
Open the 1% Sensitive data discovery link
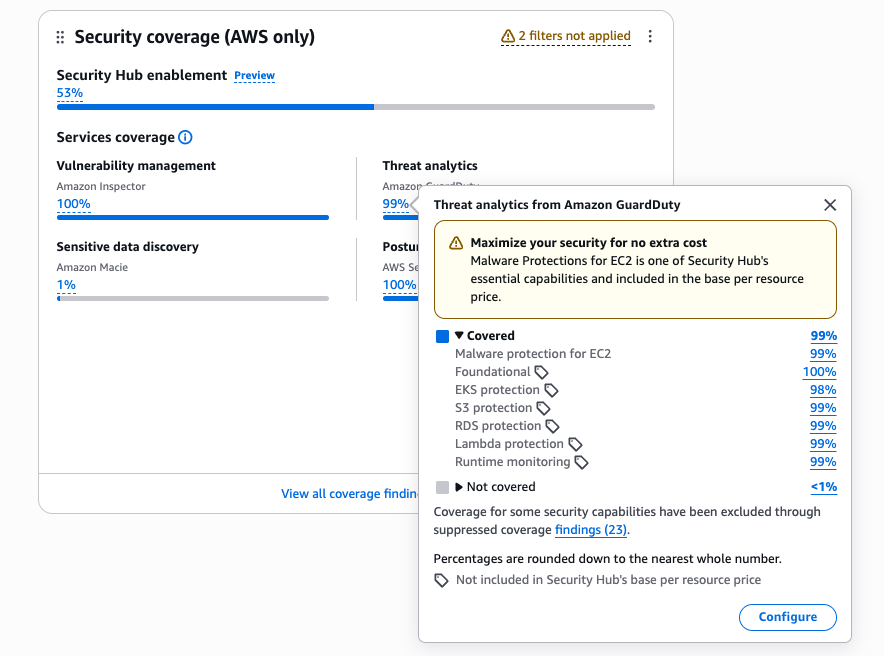pyautogui.click(x=66, y=285)
